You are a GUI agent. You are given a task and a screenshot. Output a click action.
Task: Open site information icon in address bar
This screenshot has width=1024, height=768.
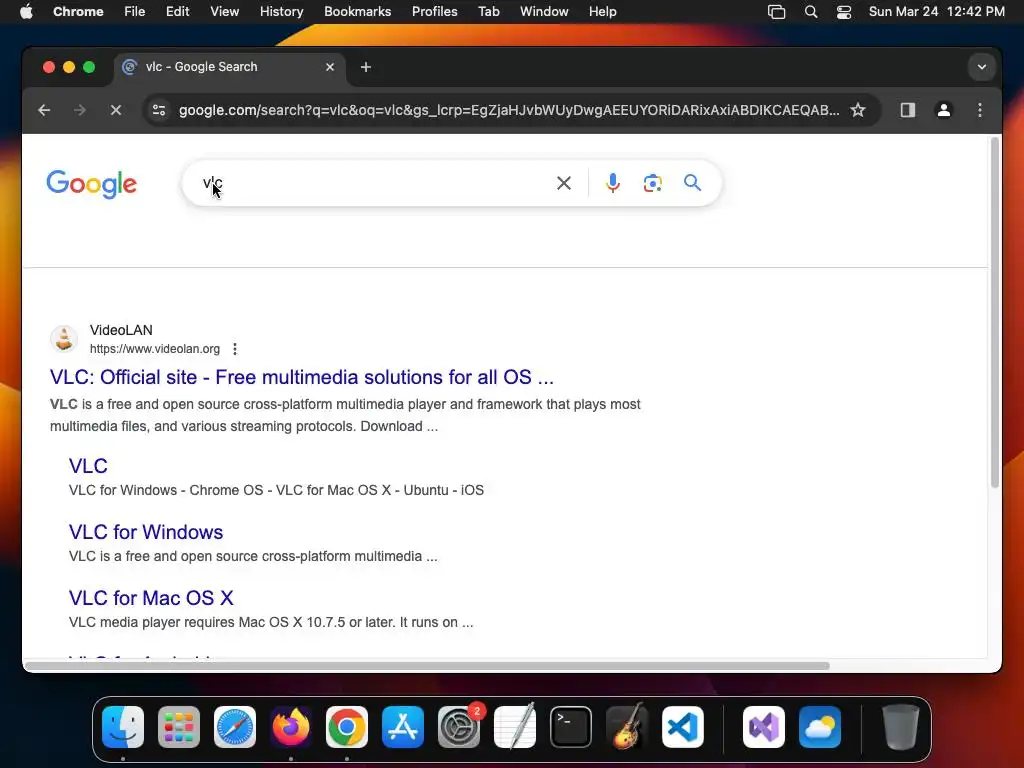coord(159,110)
